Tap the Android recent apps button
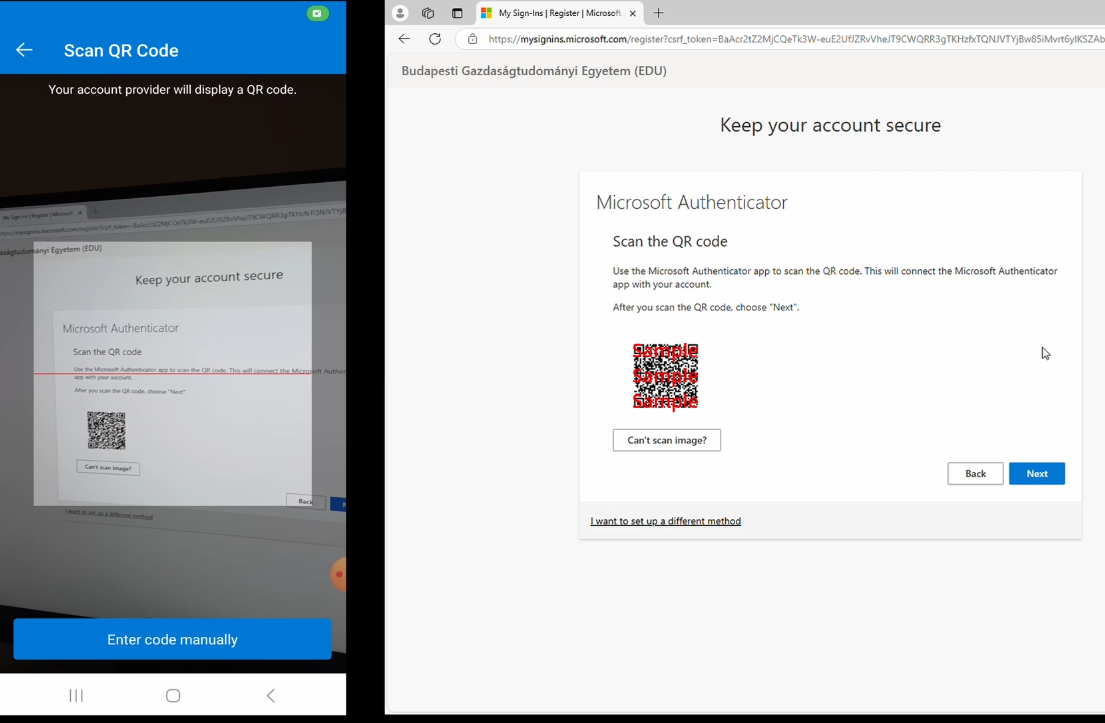The width and height of the screenshot is (1105, 723). 76,696
